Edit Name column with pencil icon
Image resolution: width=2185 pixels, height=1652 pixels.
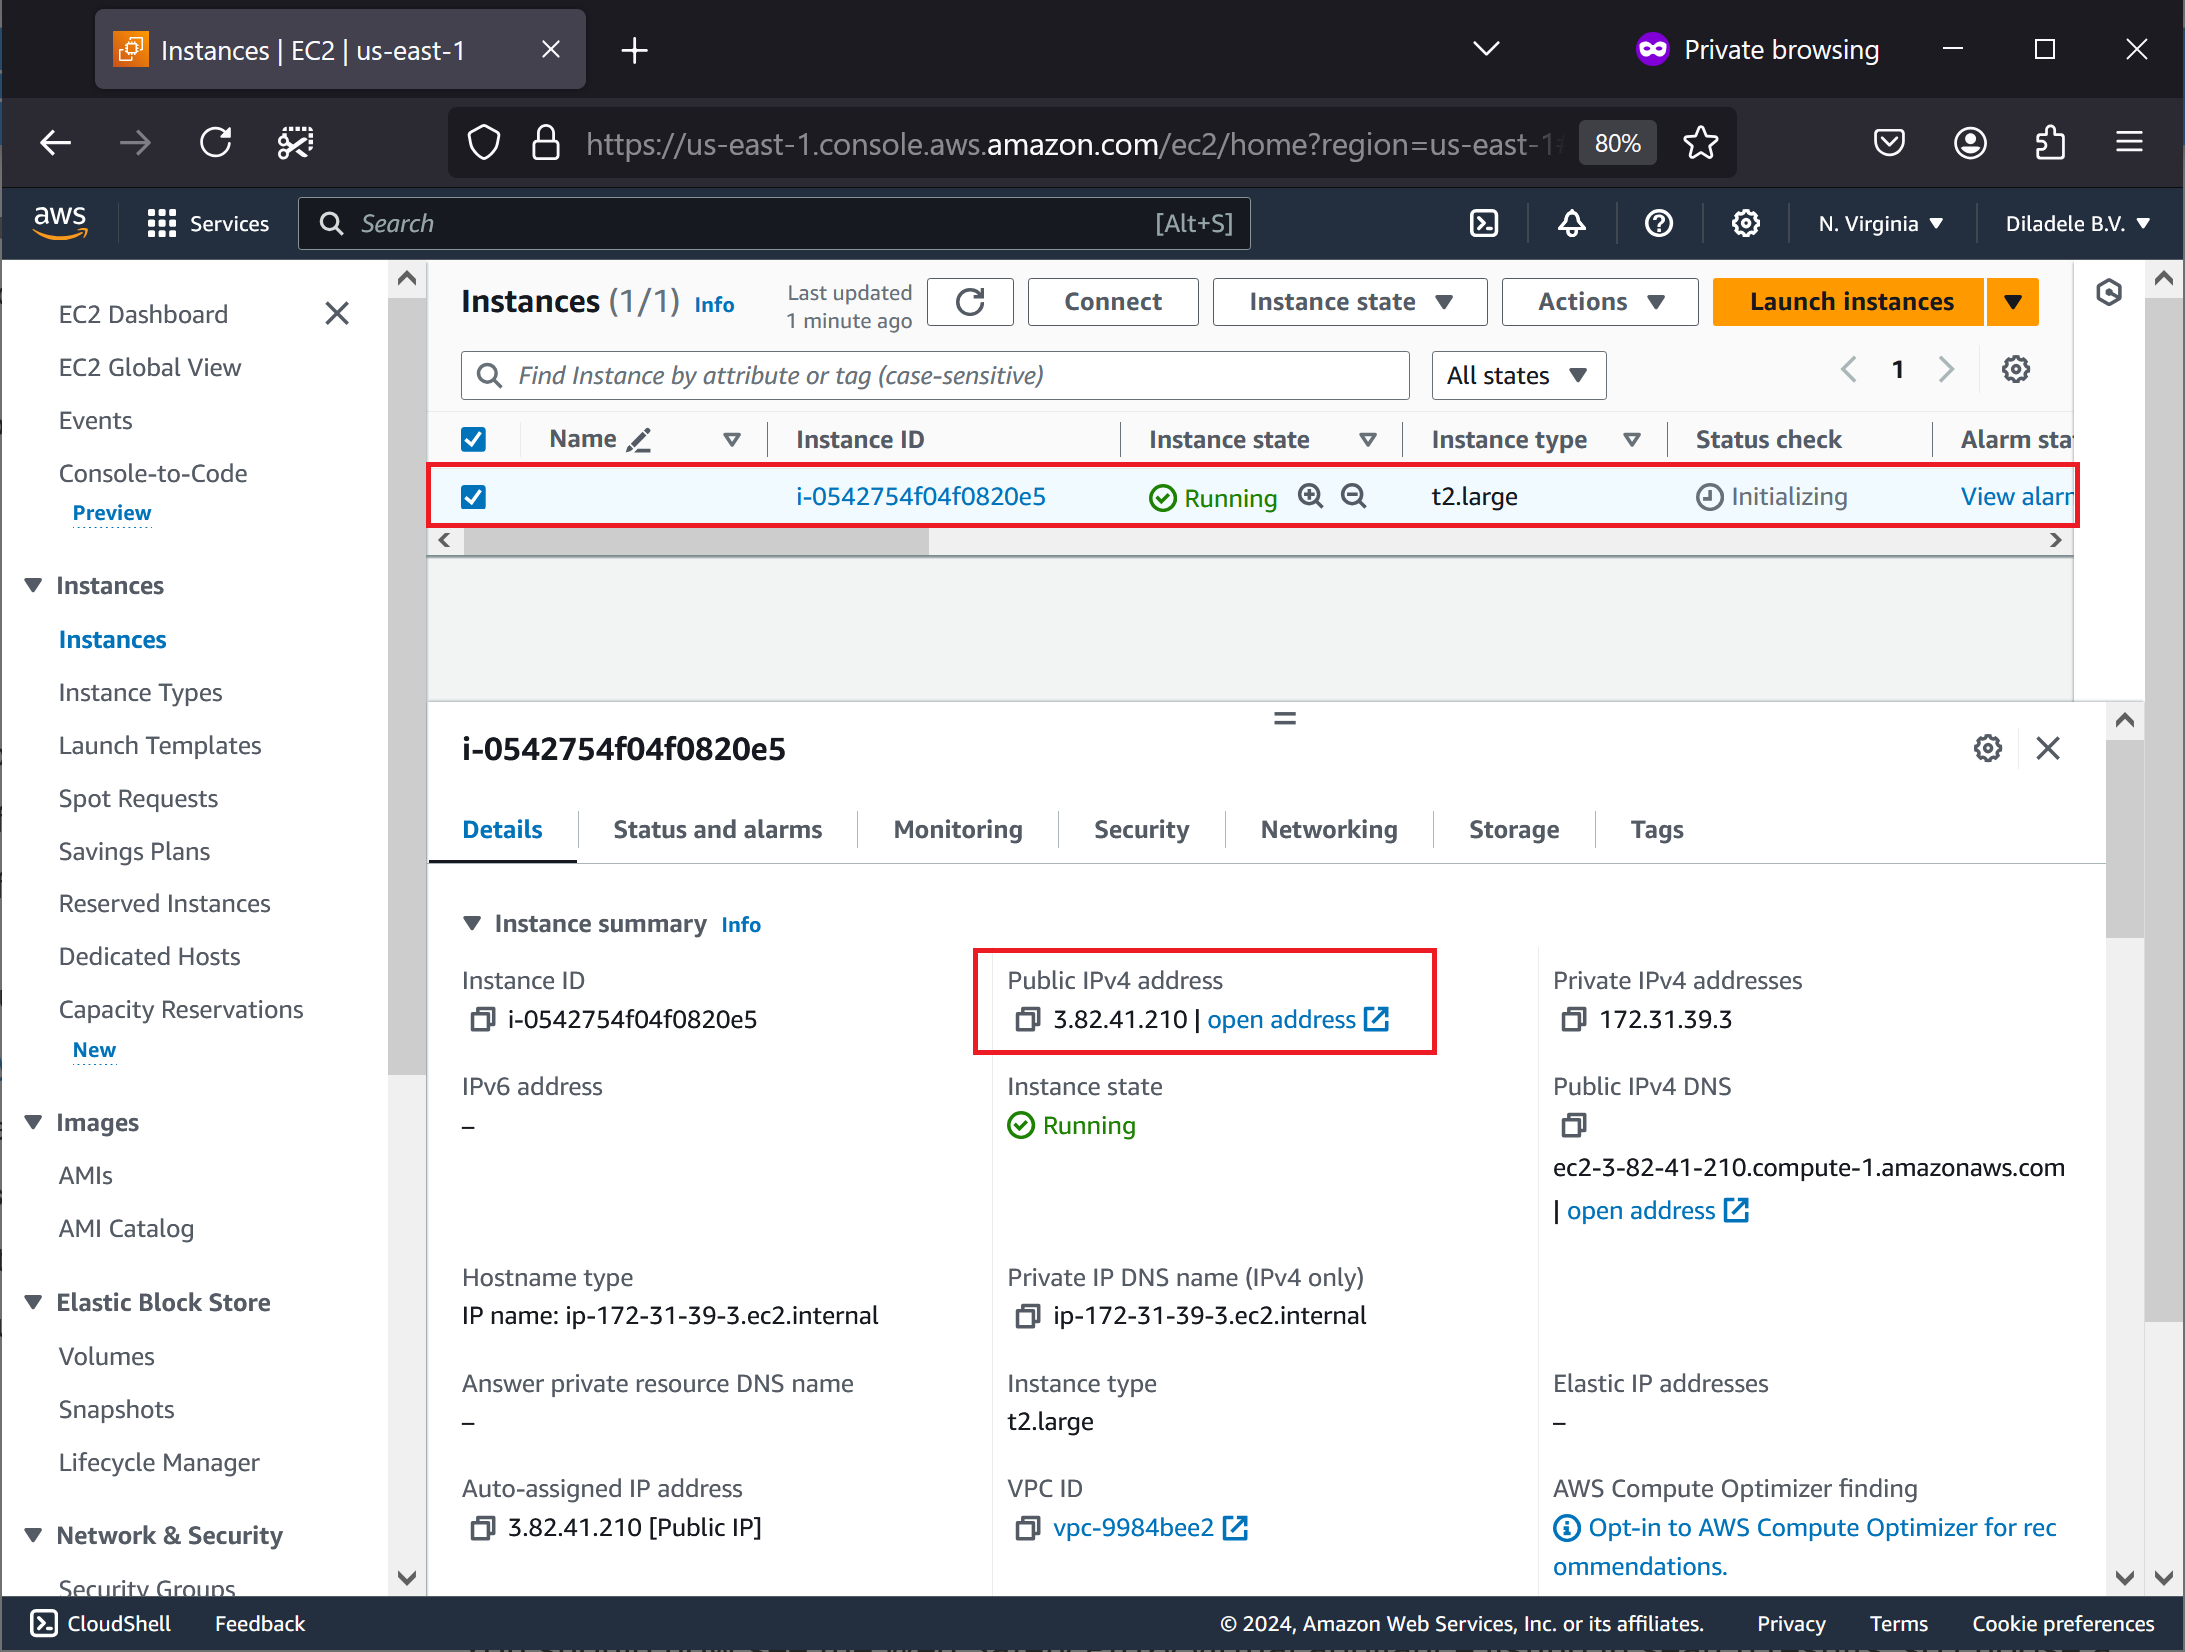pos(638,440)
